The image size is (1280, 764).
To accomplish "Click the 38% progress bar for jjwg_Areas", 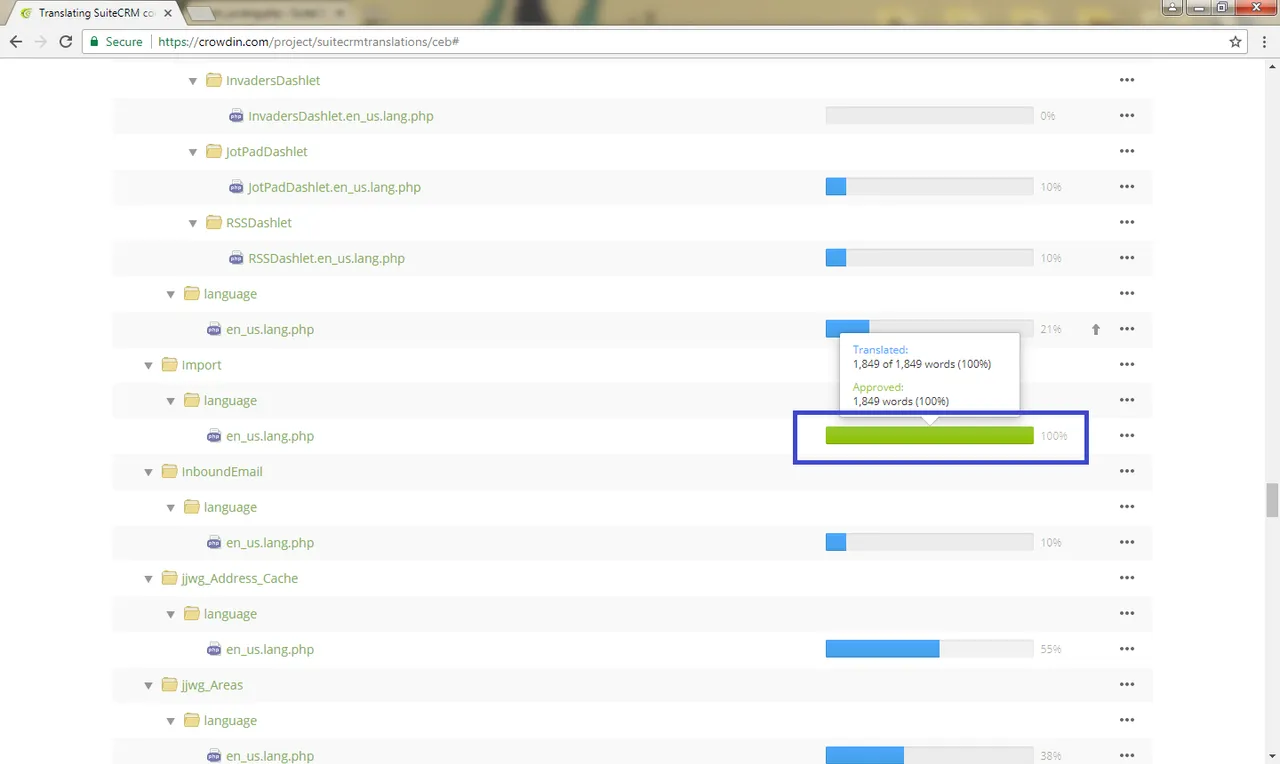I will (929, 756).
